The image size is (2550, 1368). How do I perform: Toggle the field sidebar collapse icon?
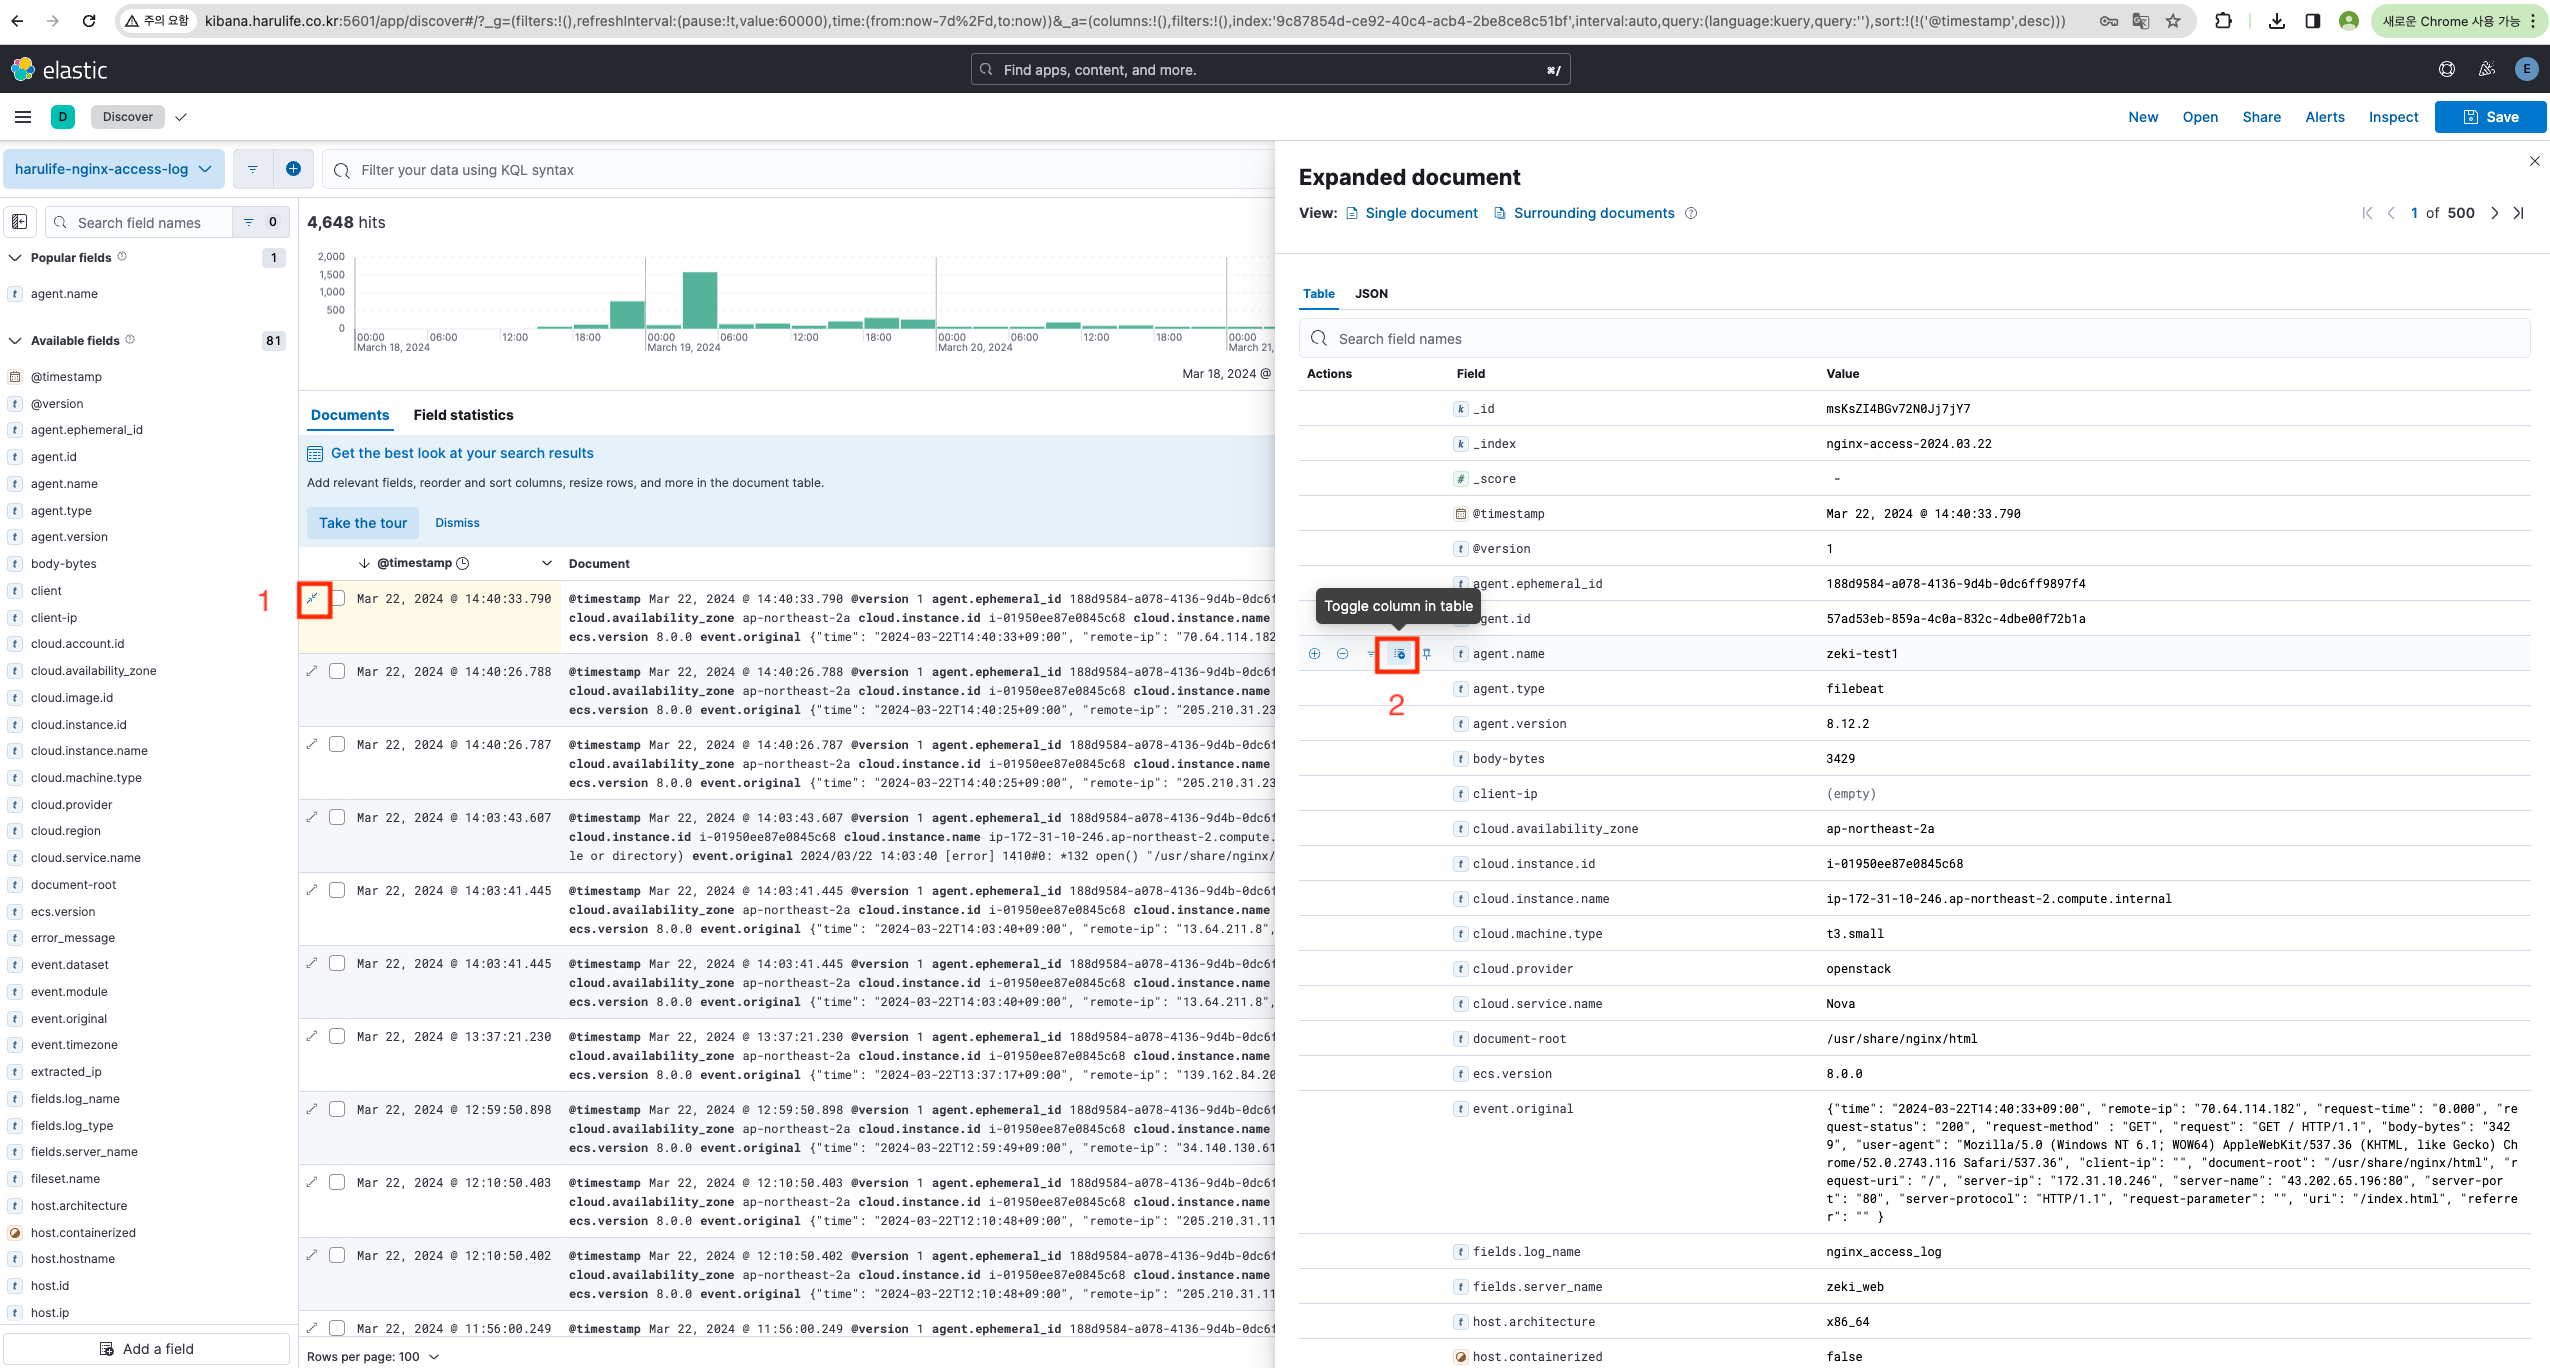tap(20, 222)
